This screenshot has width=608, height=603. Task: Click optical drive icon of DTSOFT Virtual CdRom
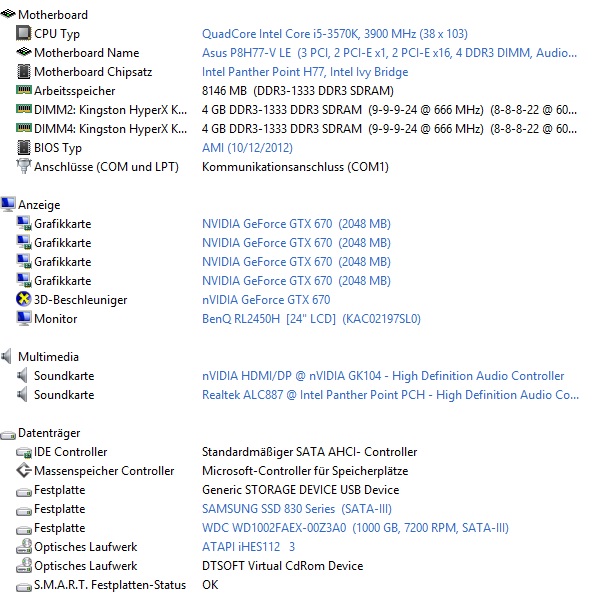pos(24,565)
